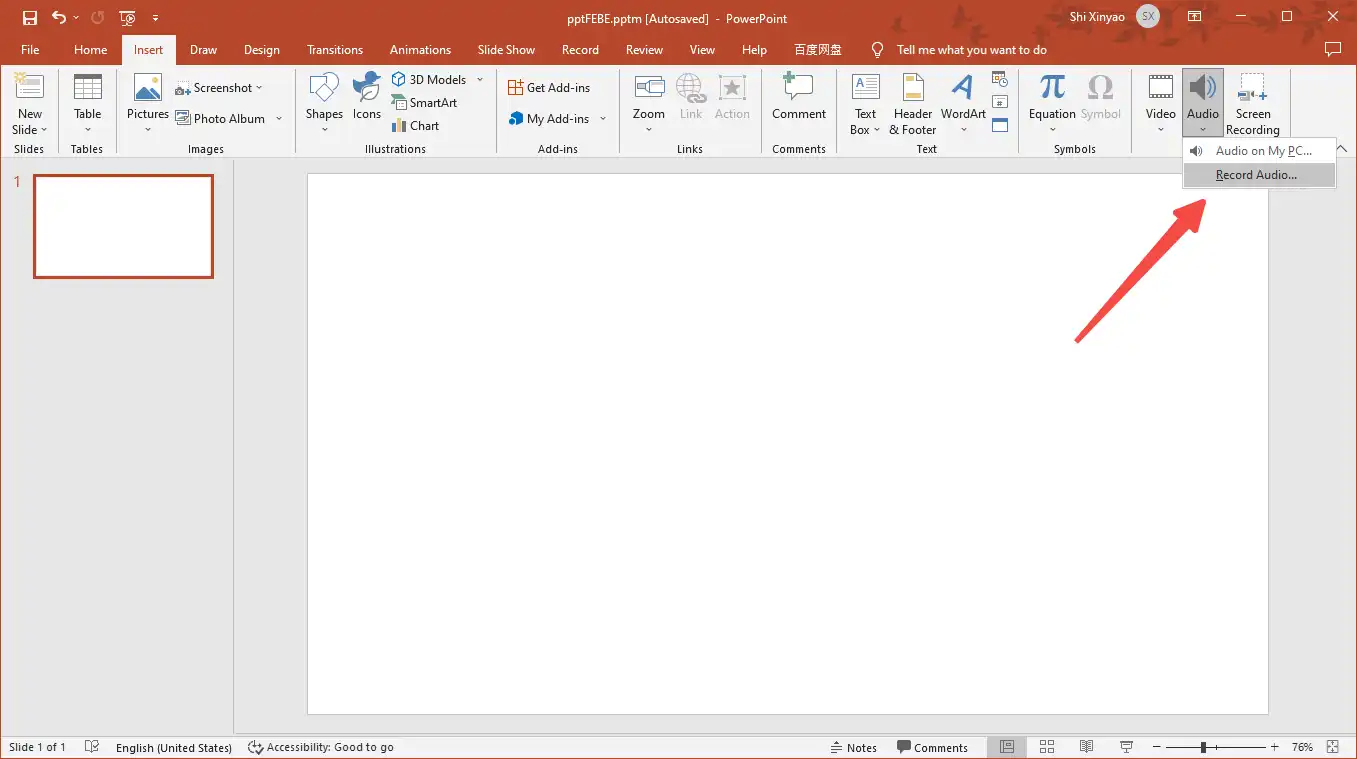The height and width of the screenshot is (759, 1357).
Task: Switch to the Home tab
Action: click(x=90, y=50)
